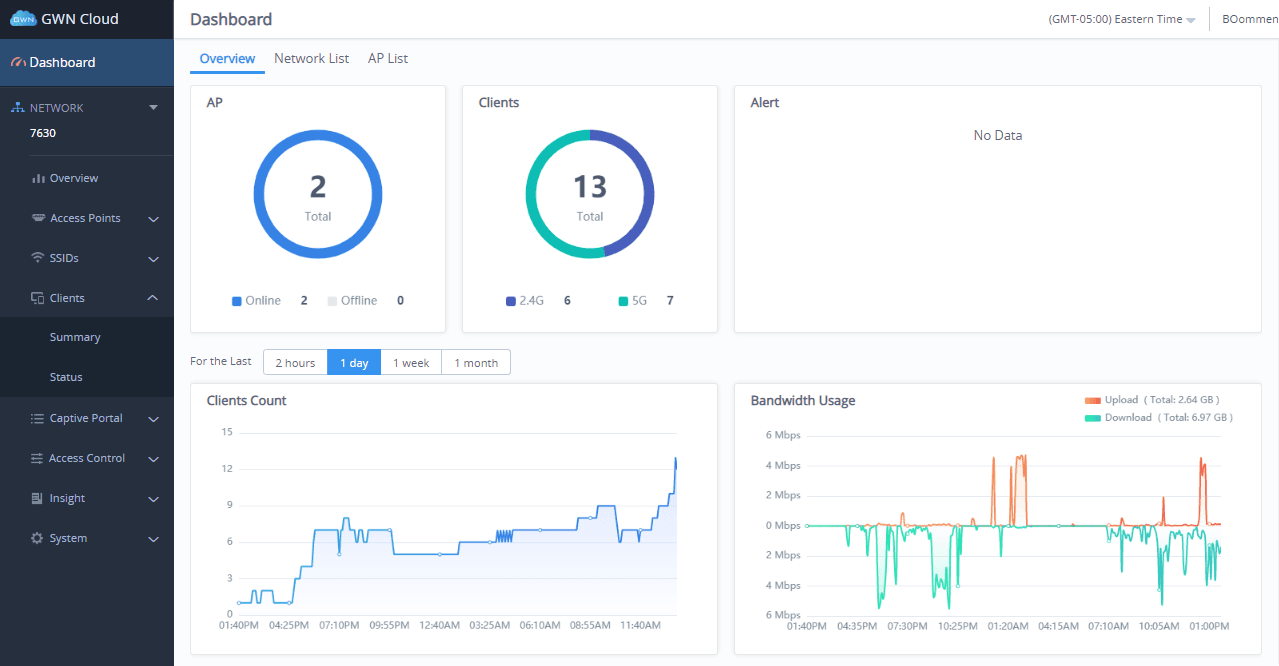
Task: Select the 2 hours time range
Action: 295,362
